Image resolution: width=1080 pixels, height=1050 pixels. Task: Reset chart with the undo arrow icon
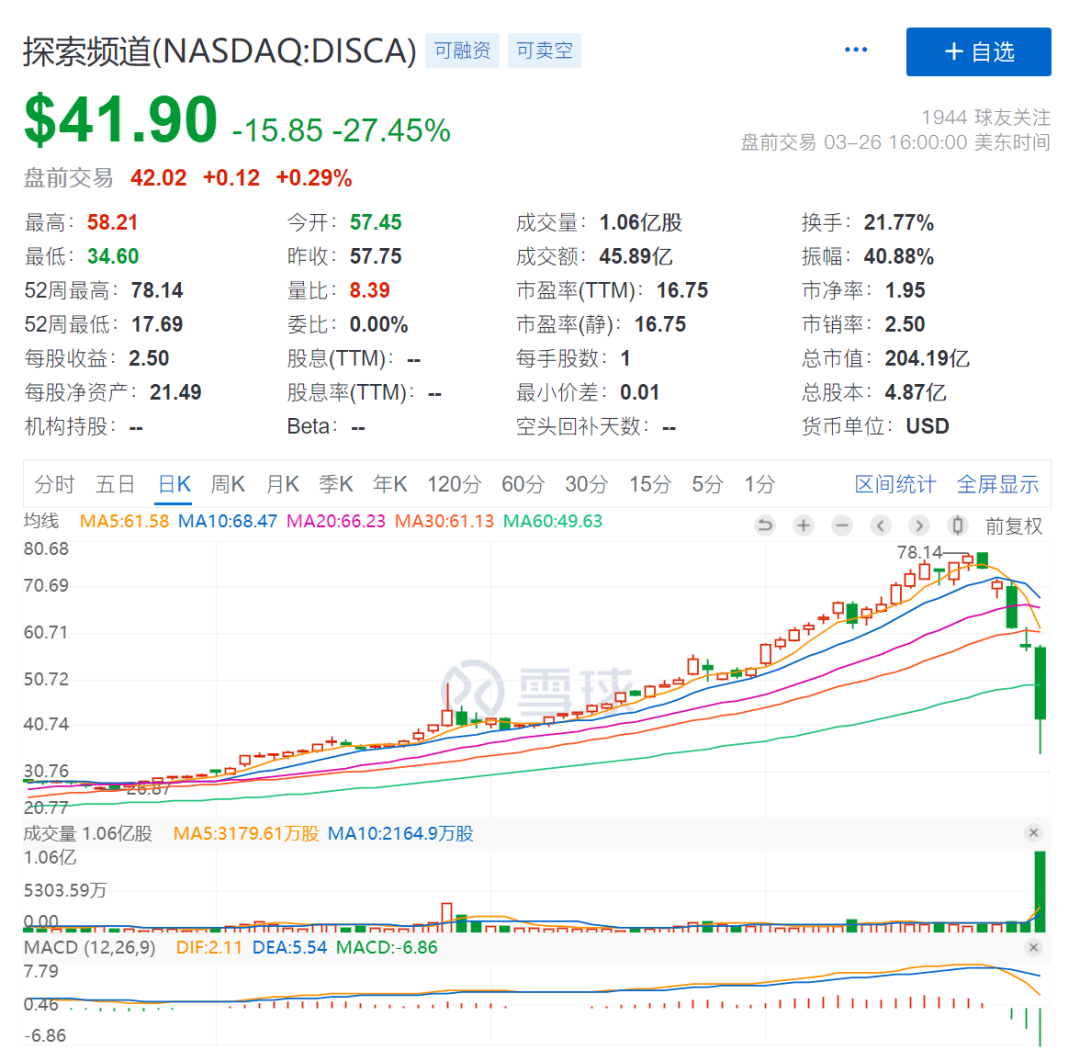(x=765, y=526)
